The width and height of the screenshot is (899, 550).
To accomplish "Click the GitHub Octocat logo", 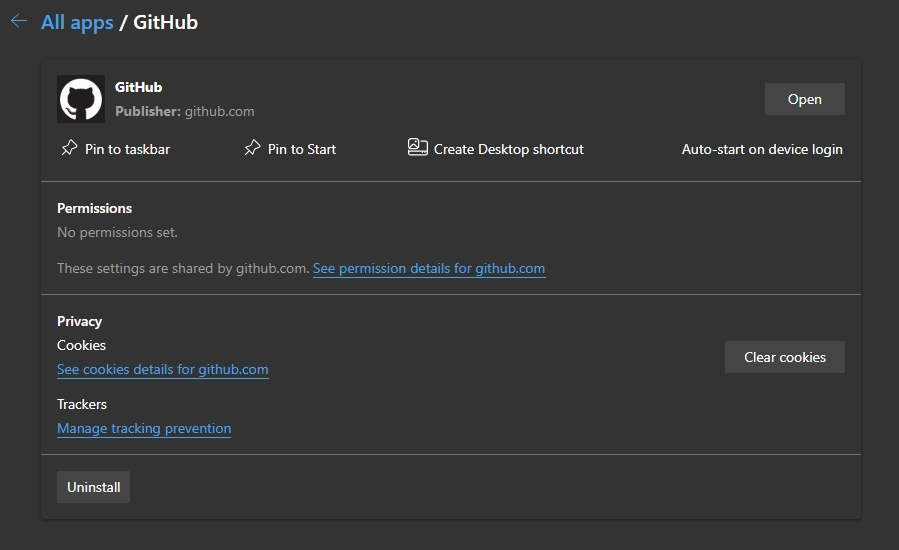I will (x=81, y=99).
